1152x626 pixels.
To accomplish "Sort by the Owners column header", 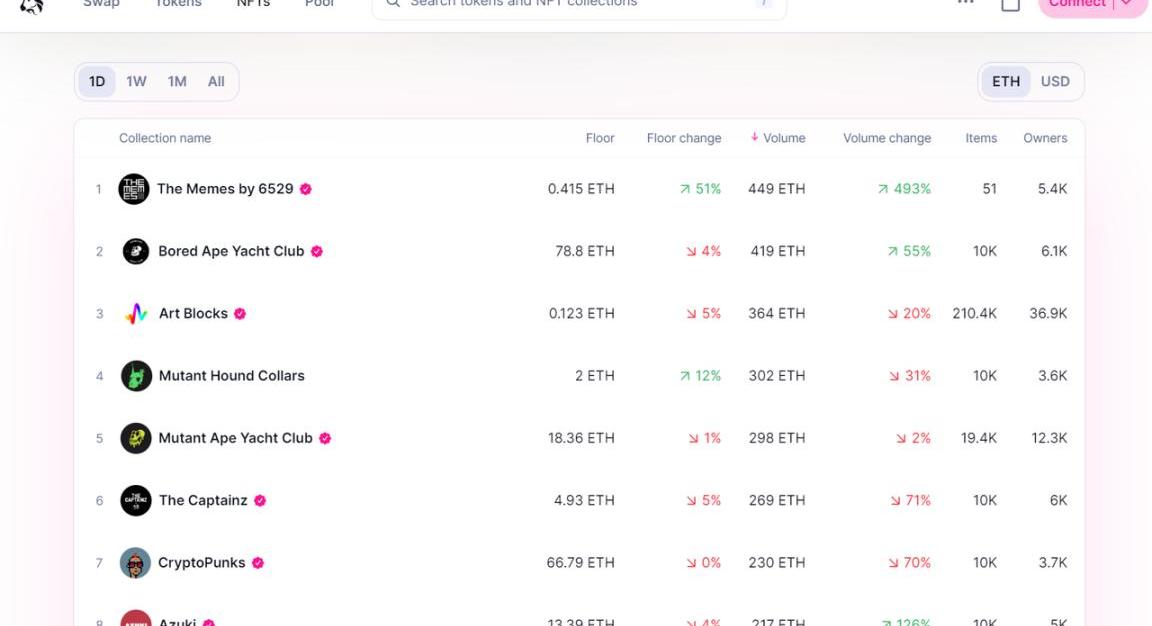I will (1045, 138).
